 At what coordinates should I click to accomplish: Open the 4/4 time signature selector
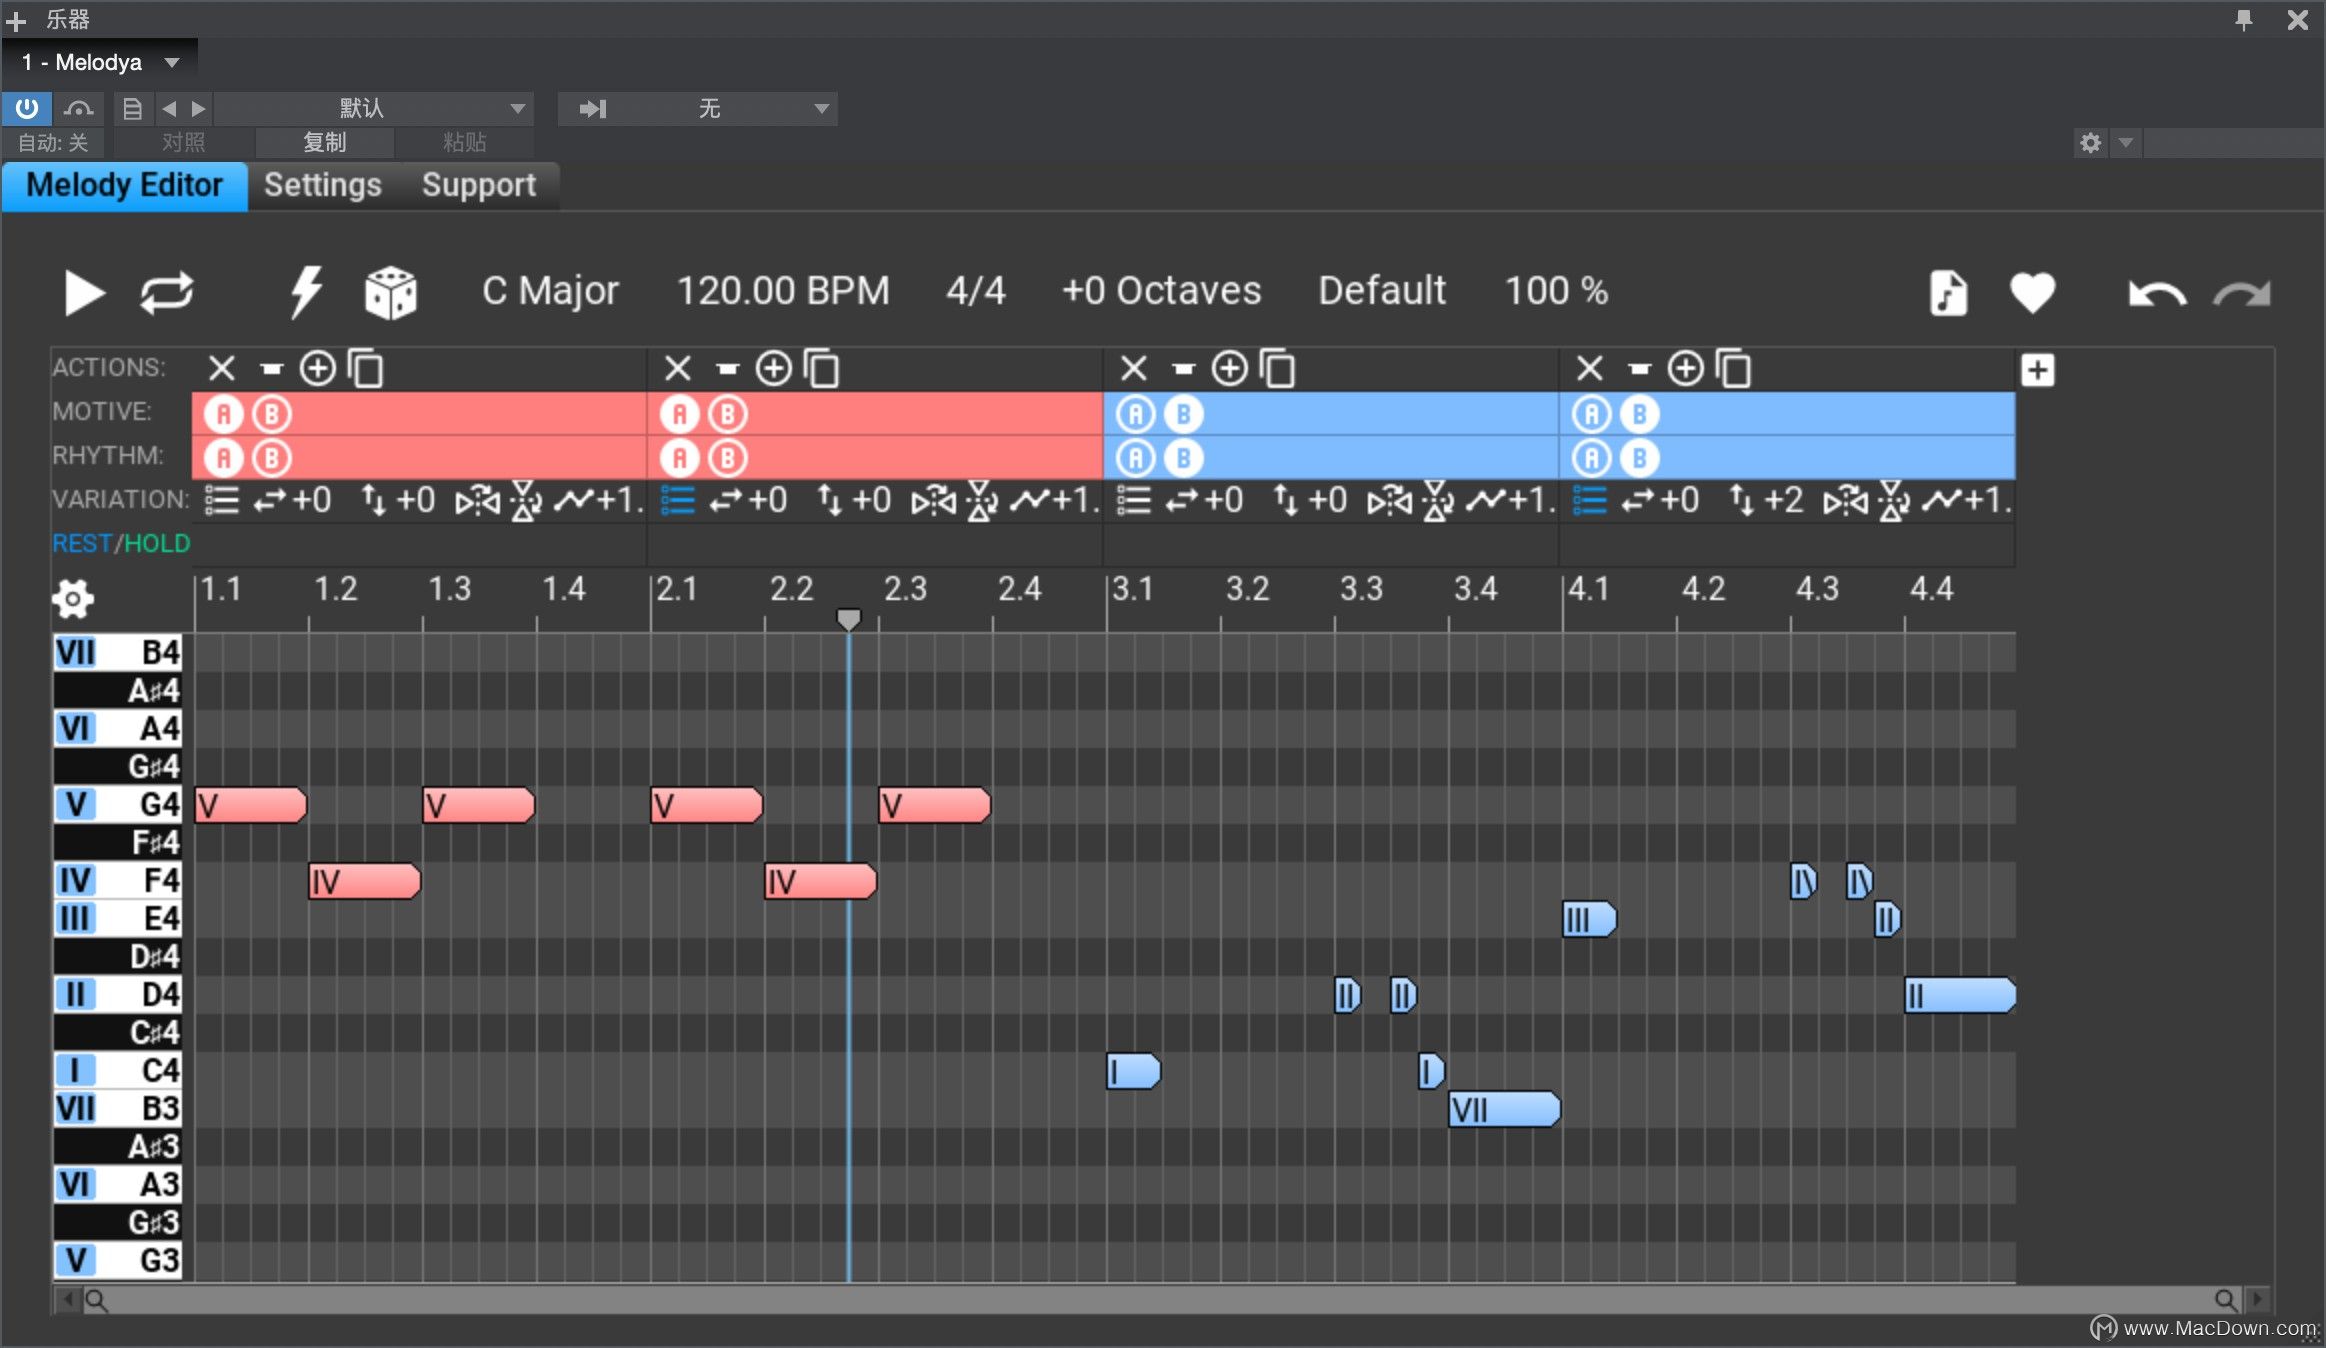point(976,291)
